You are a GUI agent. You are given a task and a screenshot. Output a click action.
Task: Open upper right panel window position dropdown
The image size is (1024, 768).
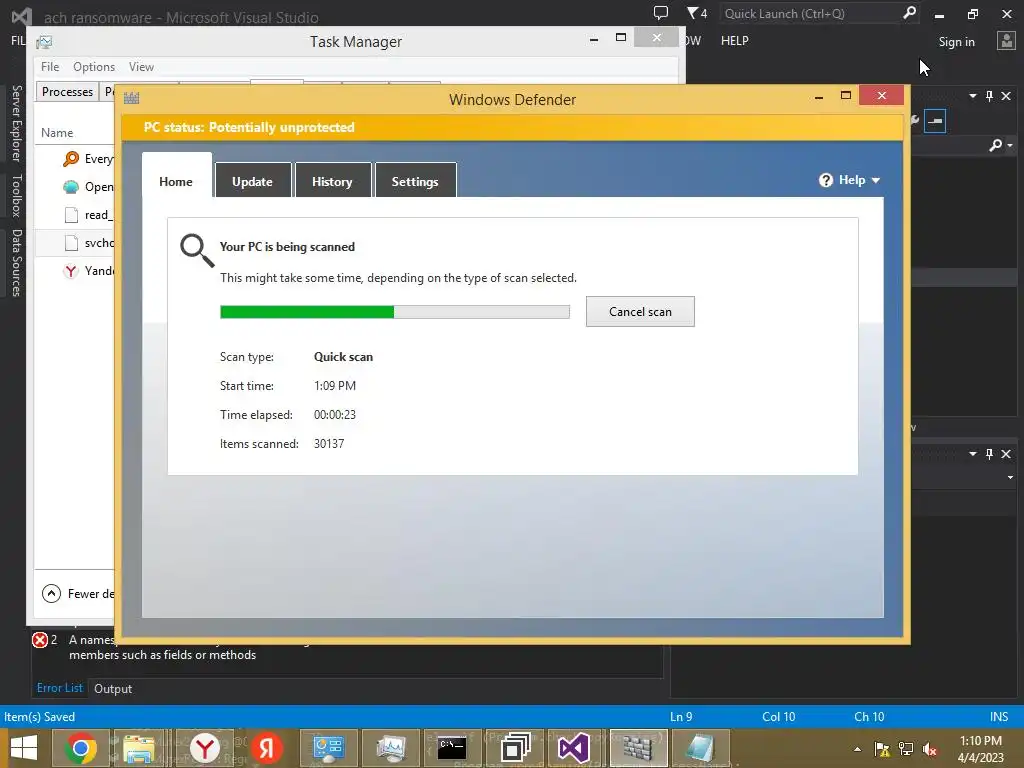point(973,96)
